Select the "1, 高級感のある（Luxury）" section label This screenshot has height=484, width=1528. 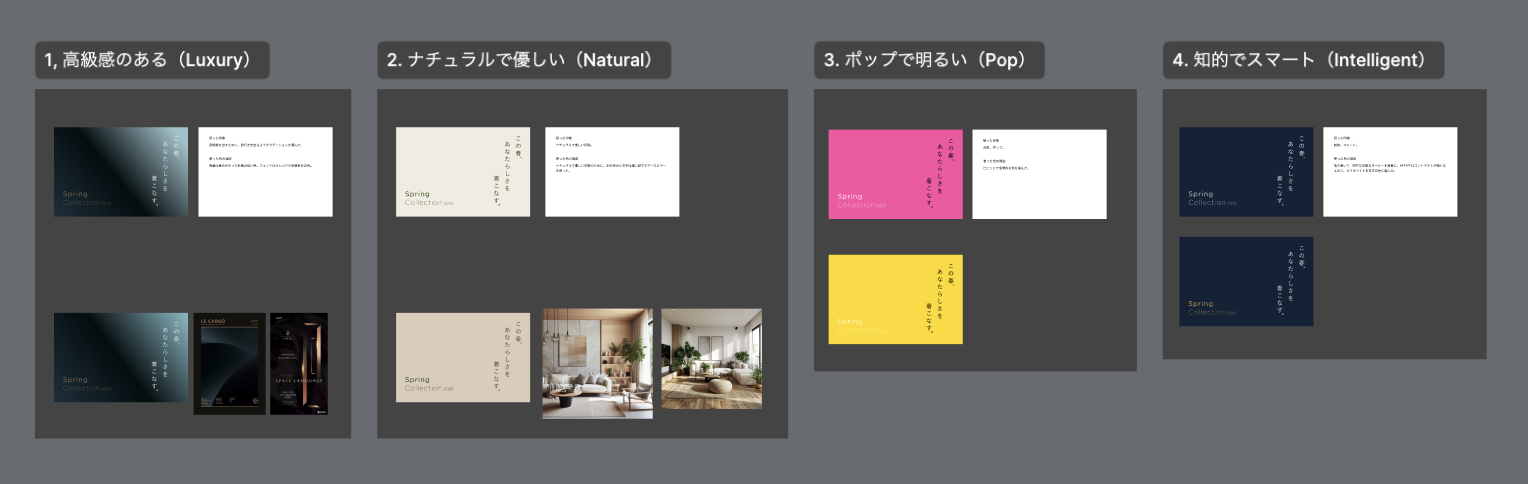click(x=153, y=60)
